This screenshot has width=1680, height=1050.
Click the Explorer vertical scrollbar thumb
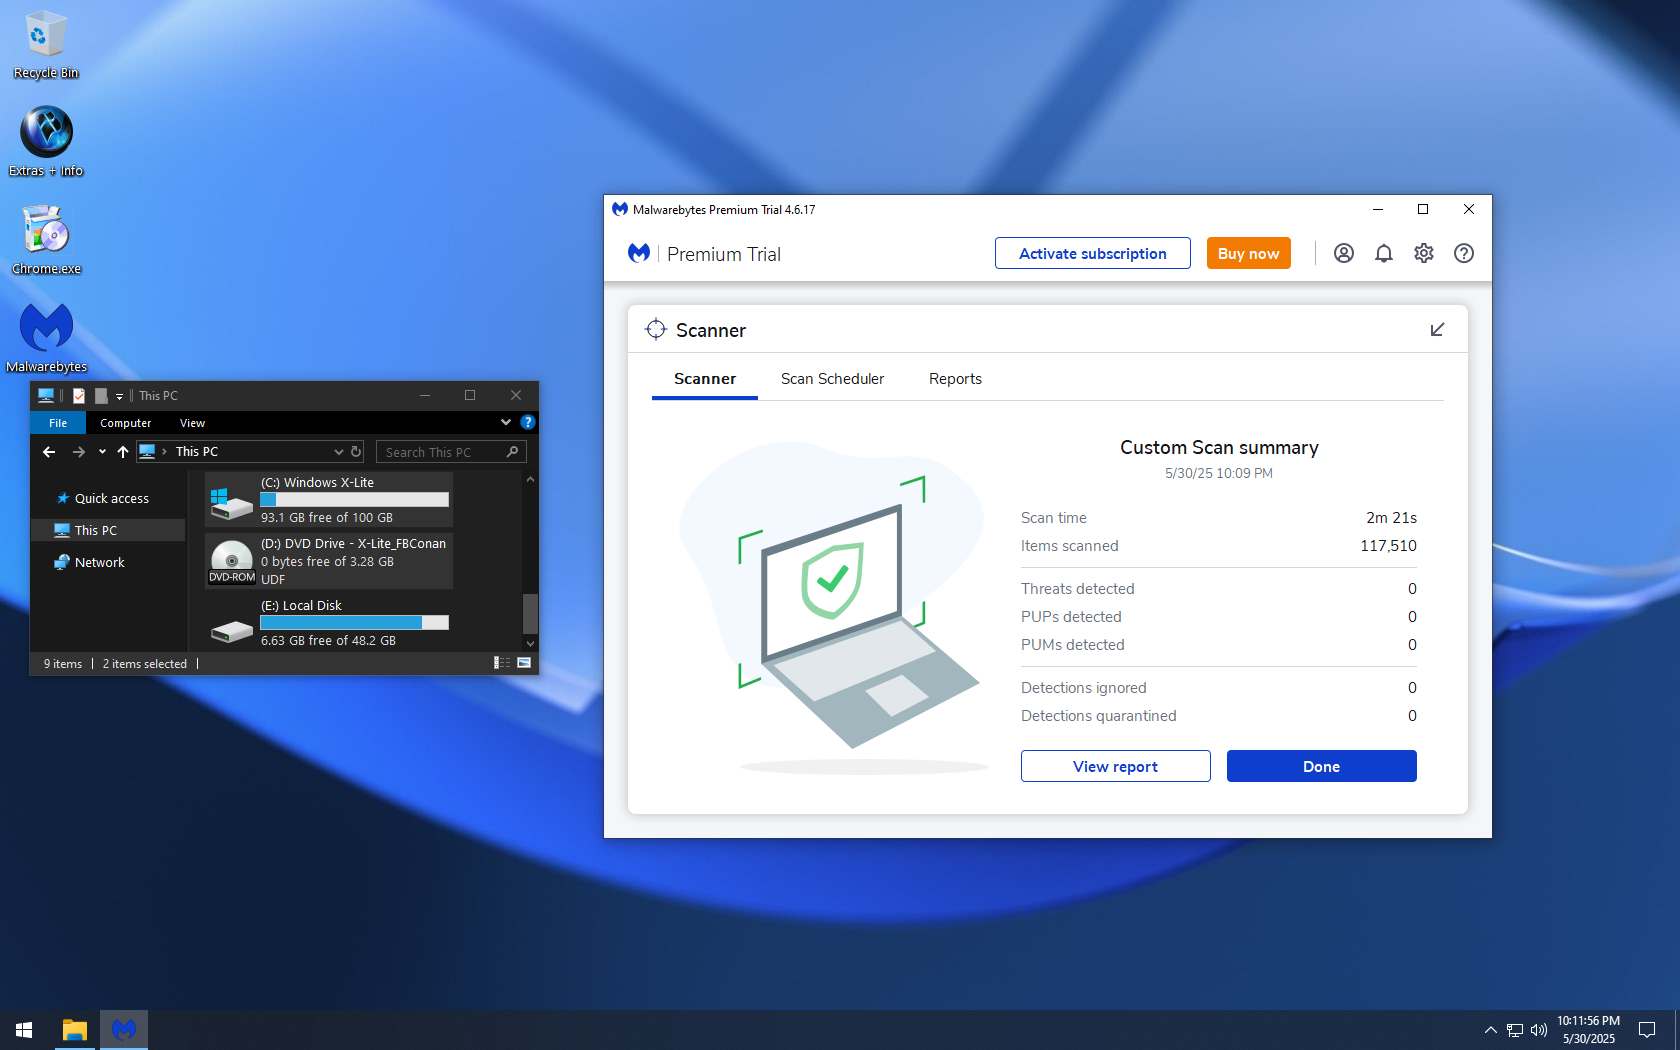(x=531, y=612)
